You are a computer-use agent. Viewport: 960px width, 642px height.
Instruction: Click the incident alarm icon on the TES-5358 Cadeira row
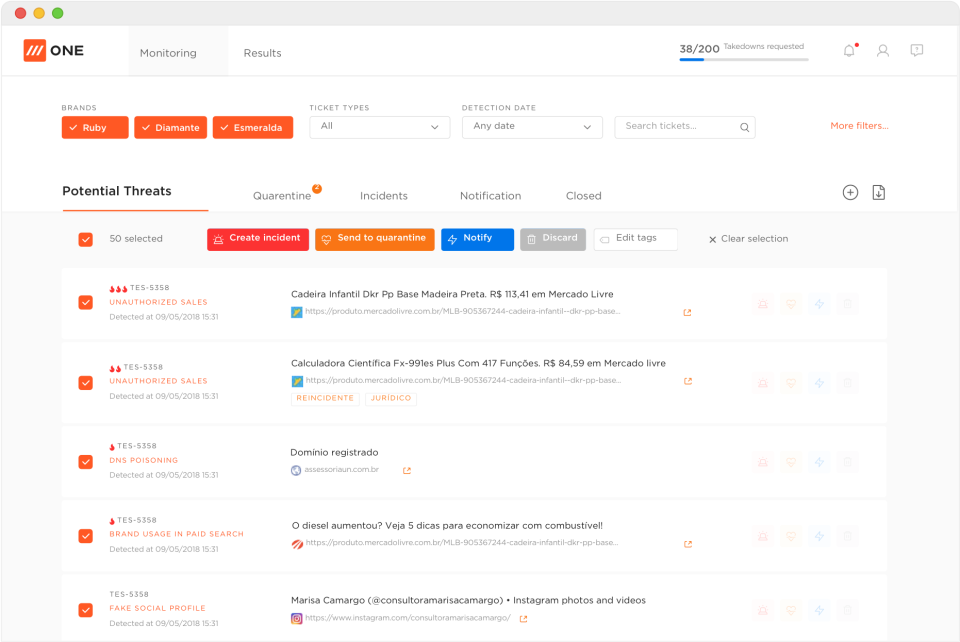[x=762, y=303]
